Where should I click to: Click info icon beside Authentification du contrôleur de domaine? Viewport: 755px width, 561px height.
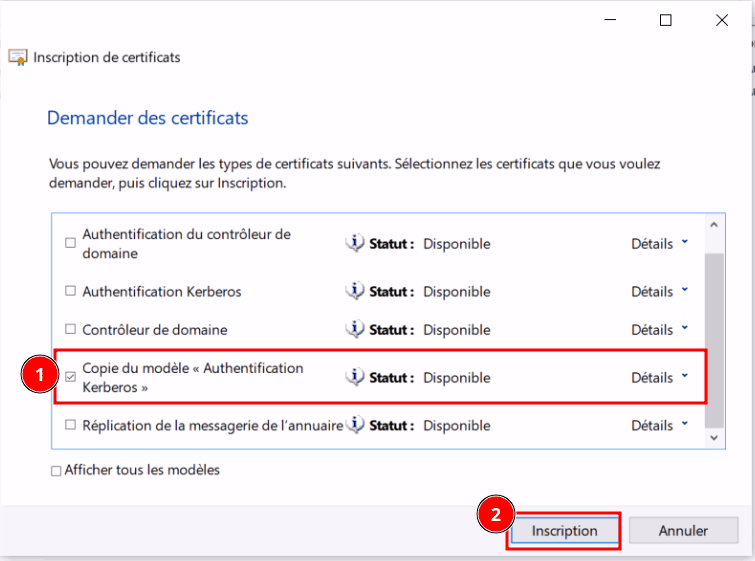tap(354, 243)
